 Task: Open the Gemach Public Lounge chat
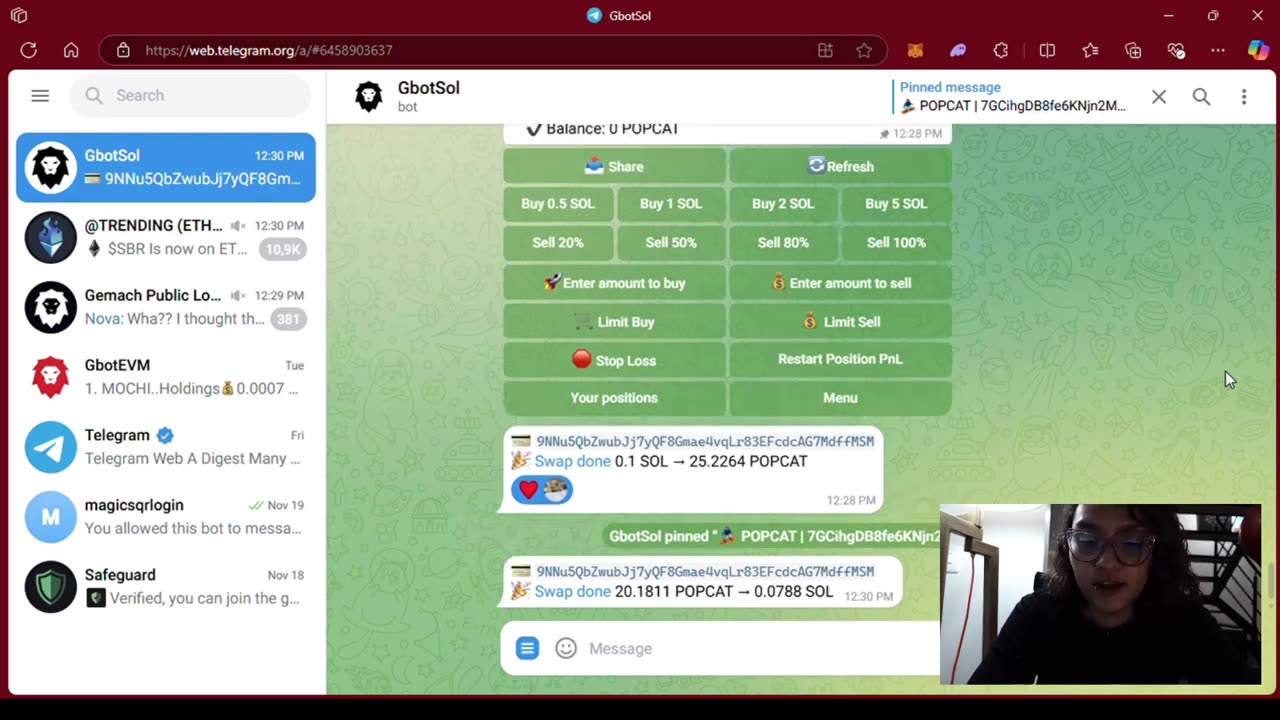(166, 307)
